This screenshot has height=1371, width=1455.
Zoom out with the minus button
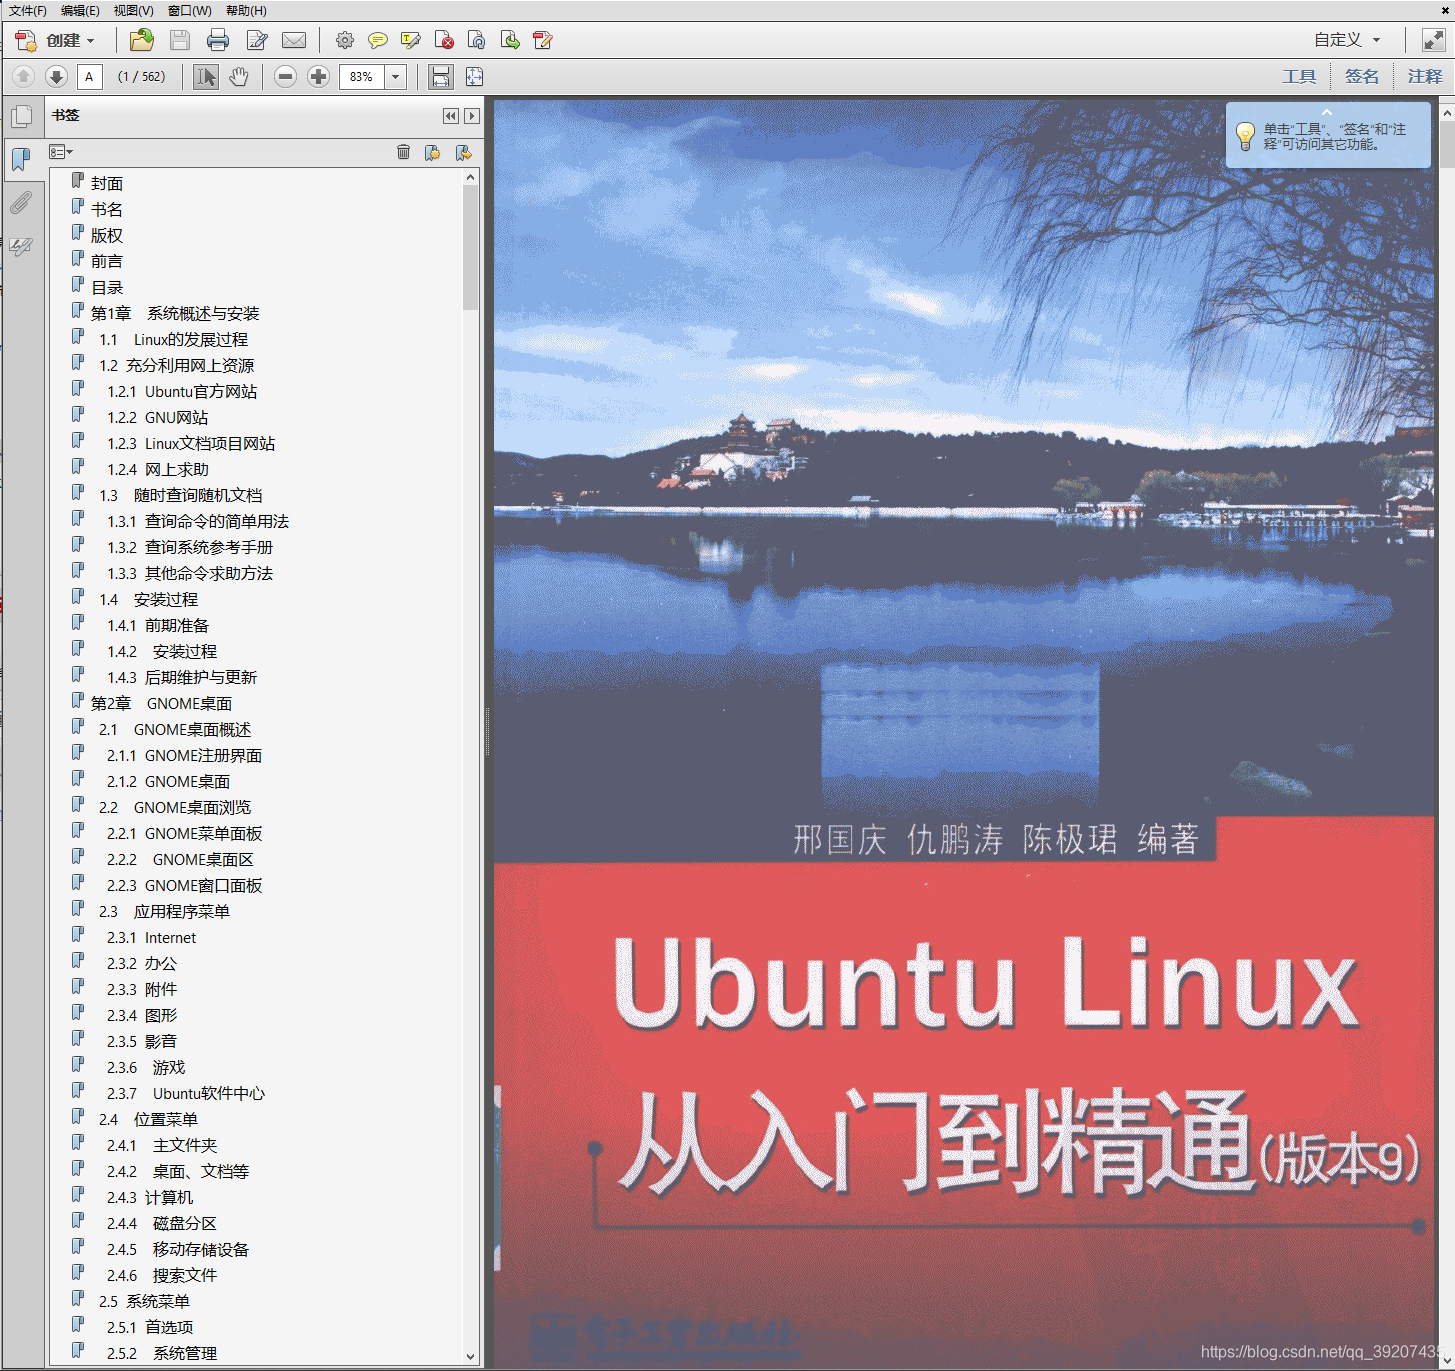pos(286,76)
